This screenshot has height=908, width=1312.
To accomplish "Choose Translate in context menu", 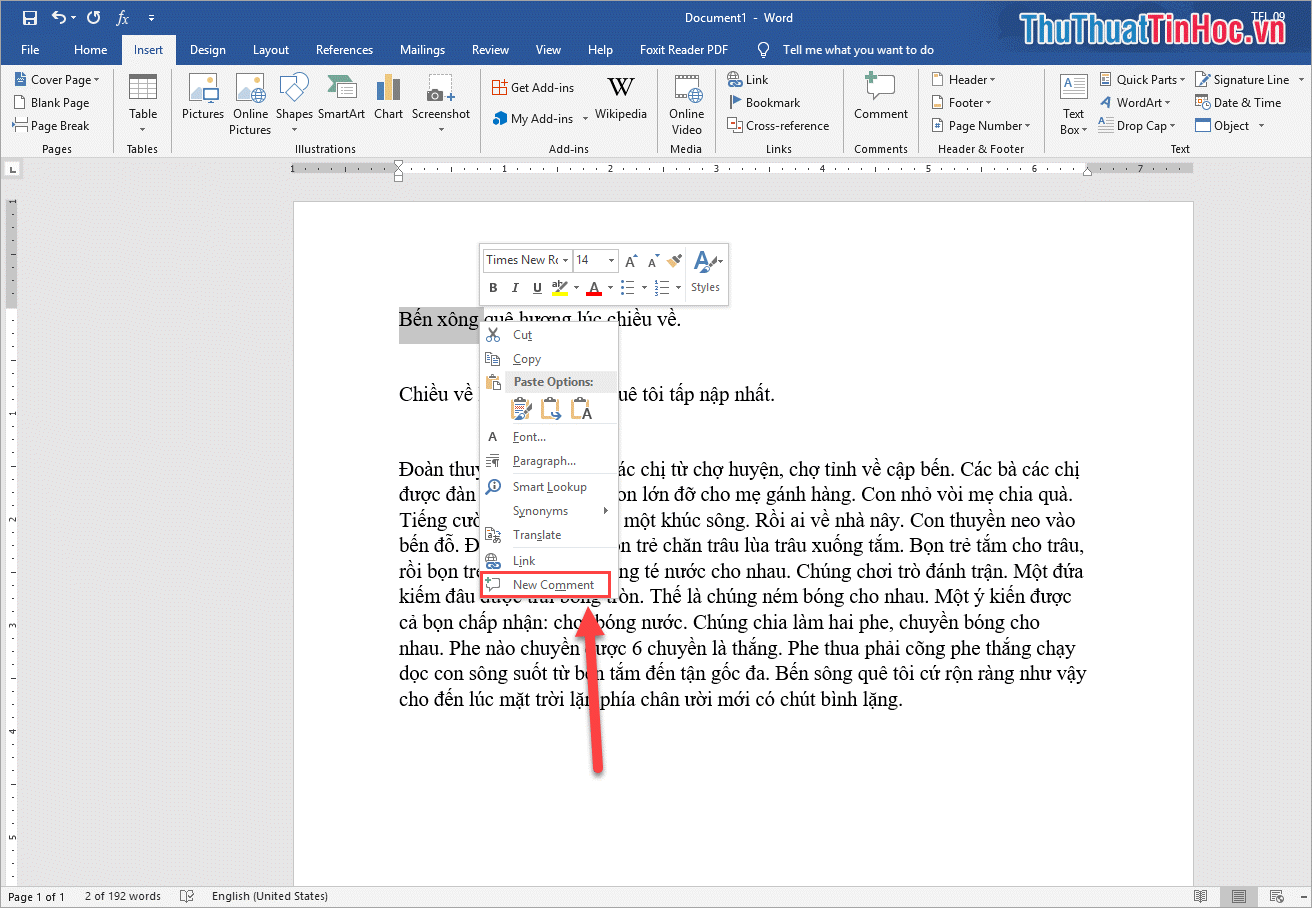I will click(x=549, y=535).
